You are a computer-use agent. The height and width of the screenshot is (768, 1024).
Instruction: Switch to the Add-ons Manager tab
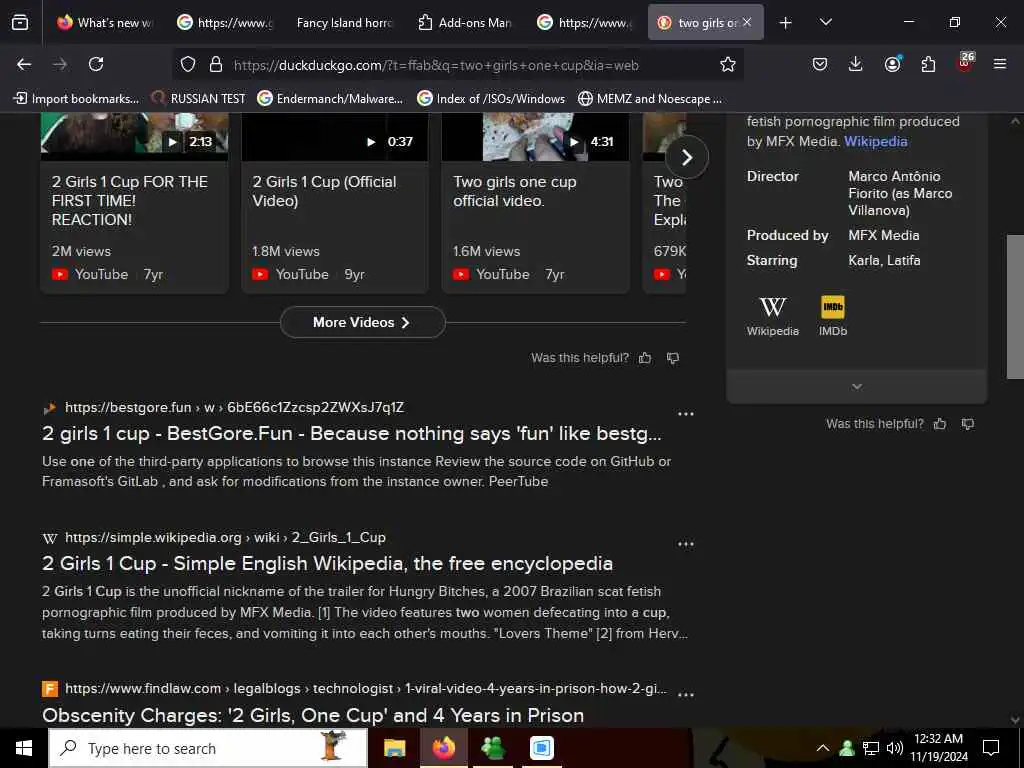point(465,23)
